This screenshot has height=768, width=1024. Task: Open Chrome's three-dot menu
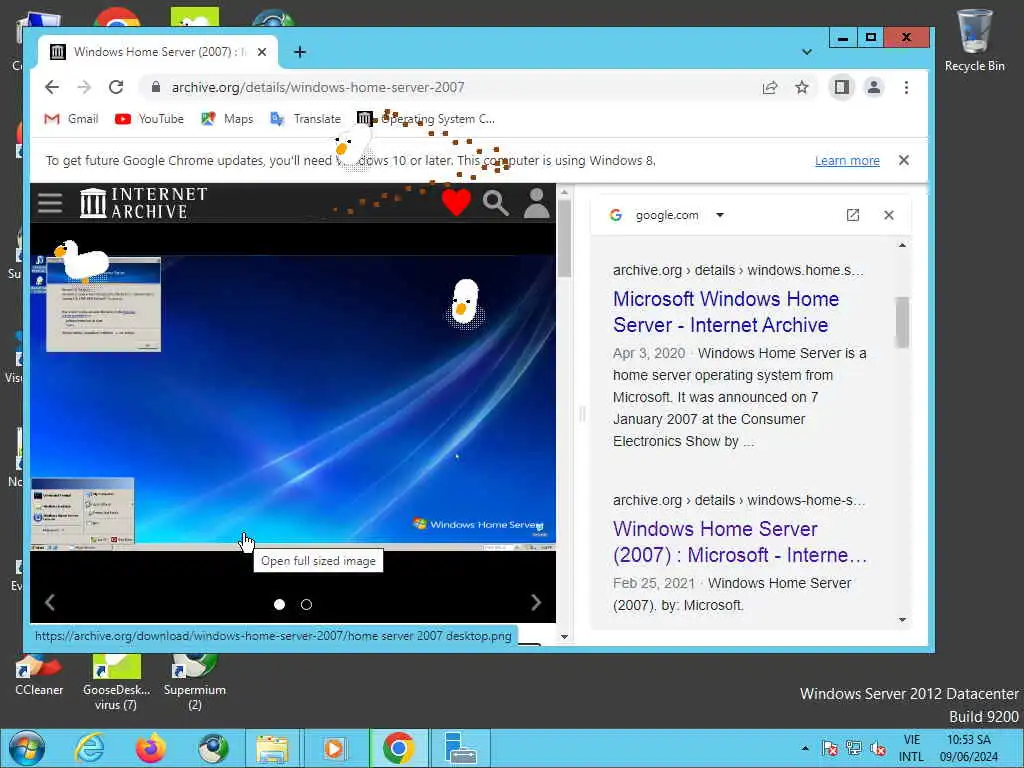pos(906,87)
